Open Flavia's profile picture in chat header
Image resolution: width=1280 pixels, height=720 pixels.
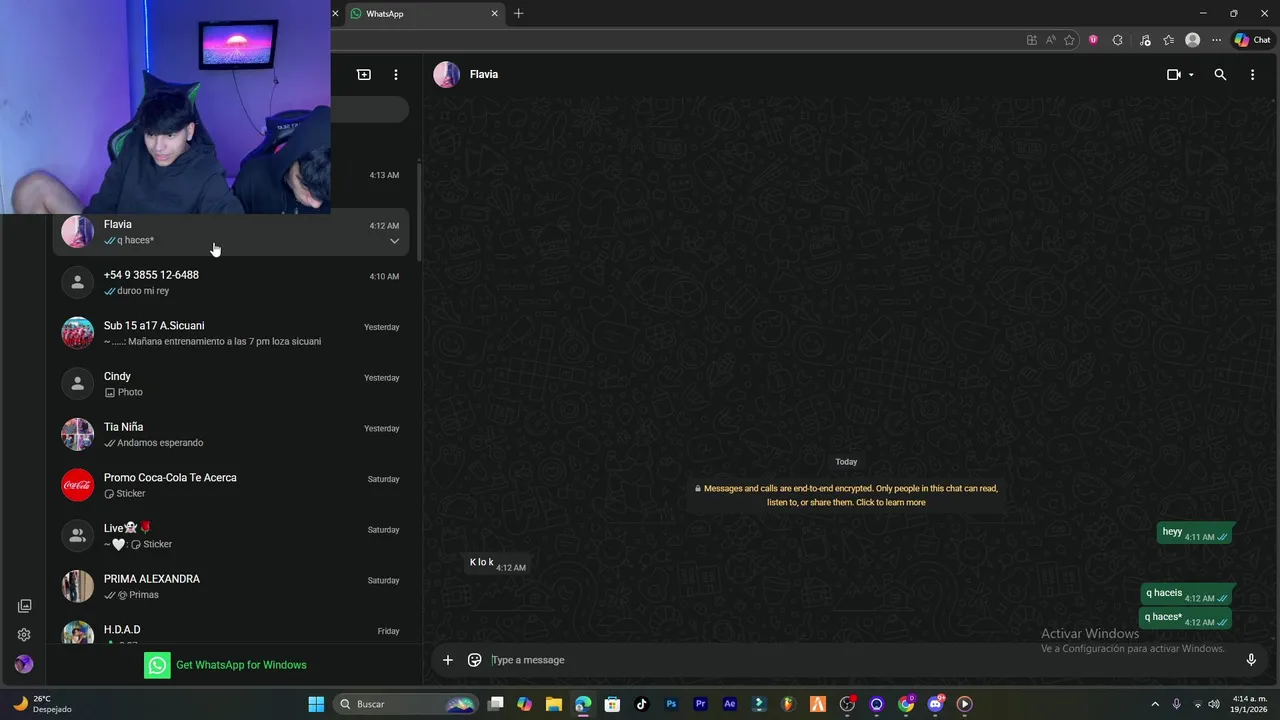(446, 75)
